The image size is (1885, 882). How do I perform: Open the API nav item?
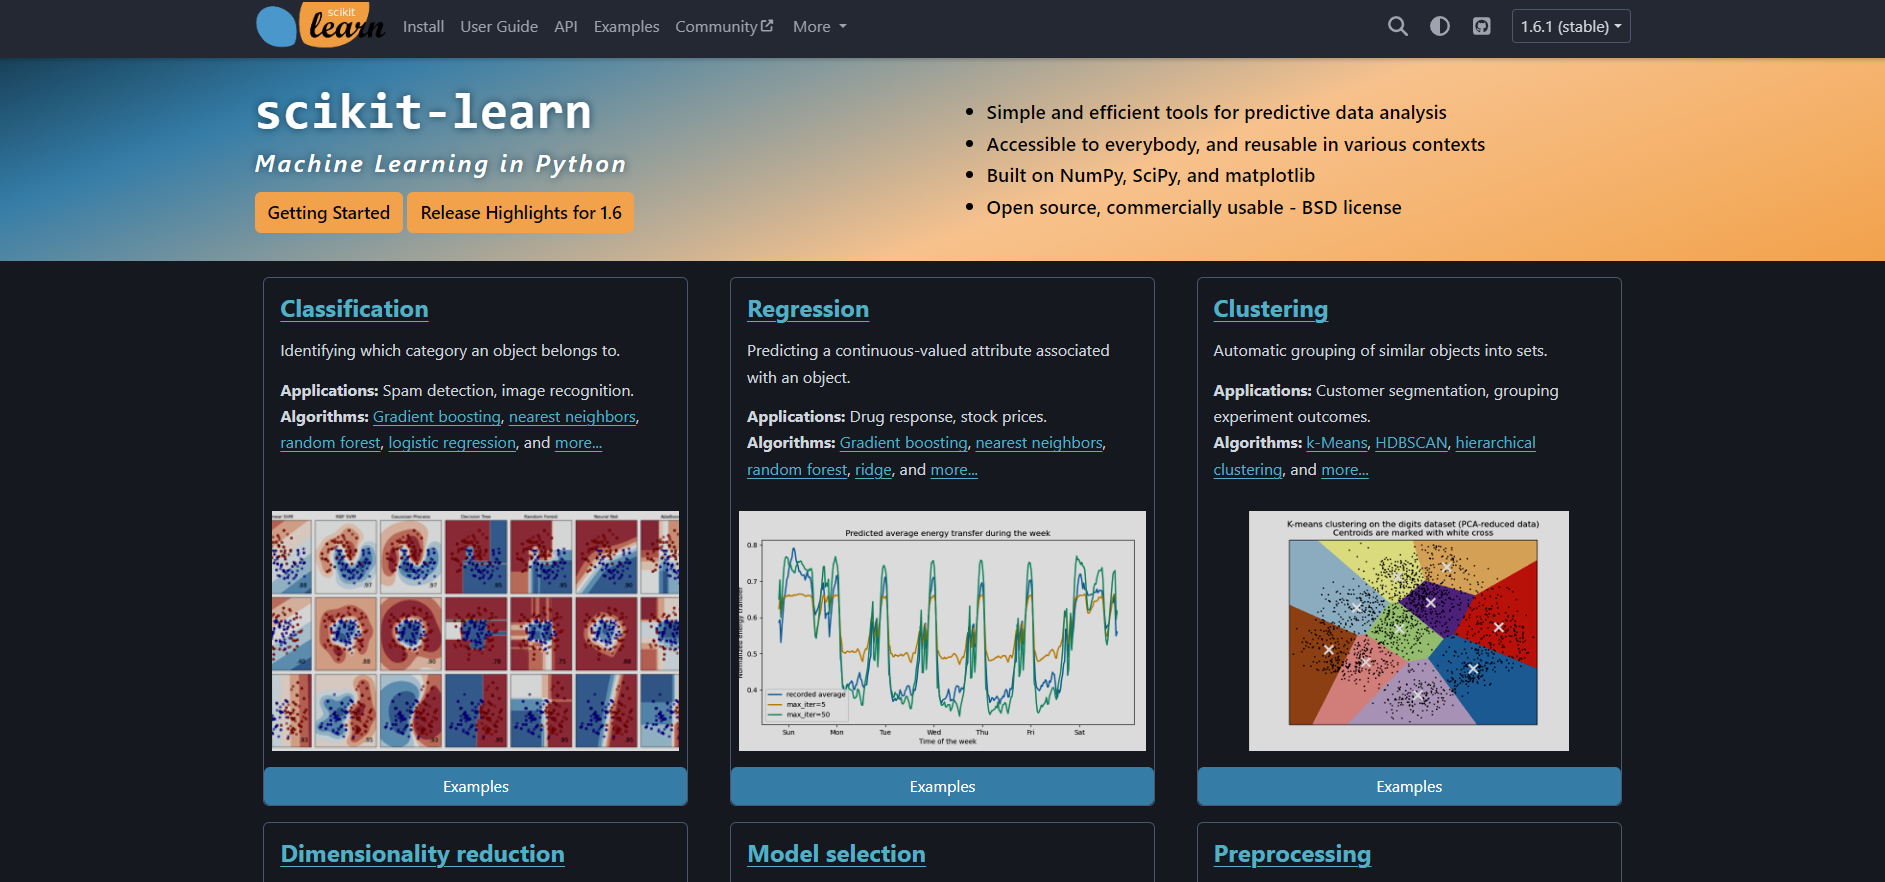pyautogui.click(x=566, y=27)
